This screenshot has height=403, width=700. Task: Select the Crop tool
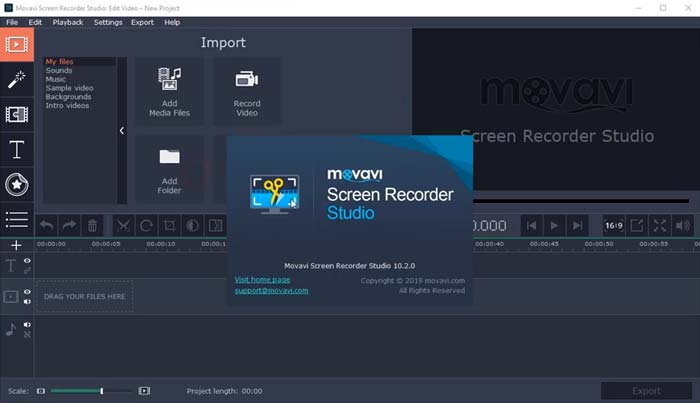coord(169,225)
